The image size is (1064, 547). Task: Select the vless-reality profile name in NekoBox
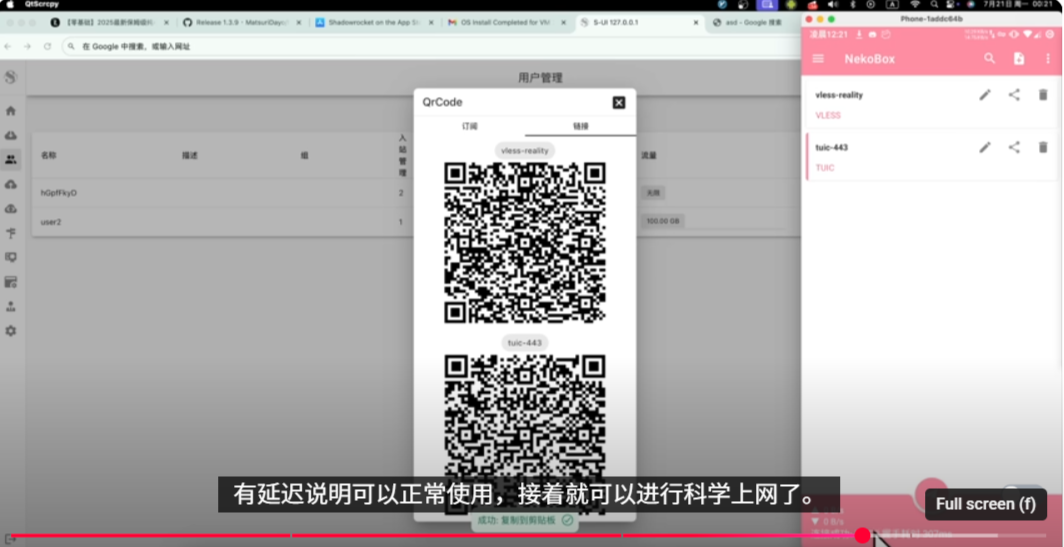click(839, 95)
